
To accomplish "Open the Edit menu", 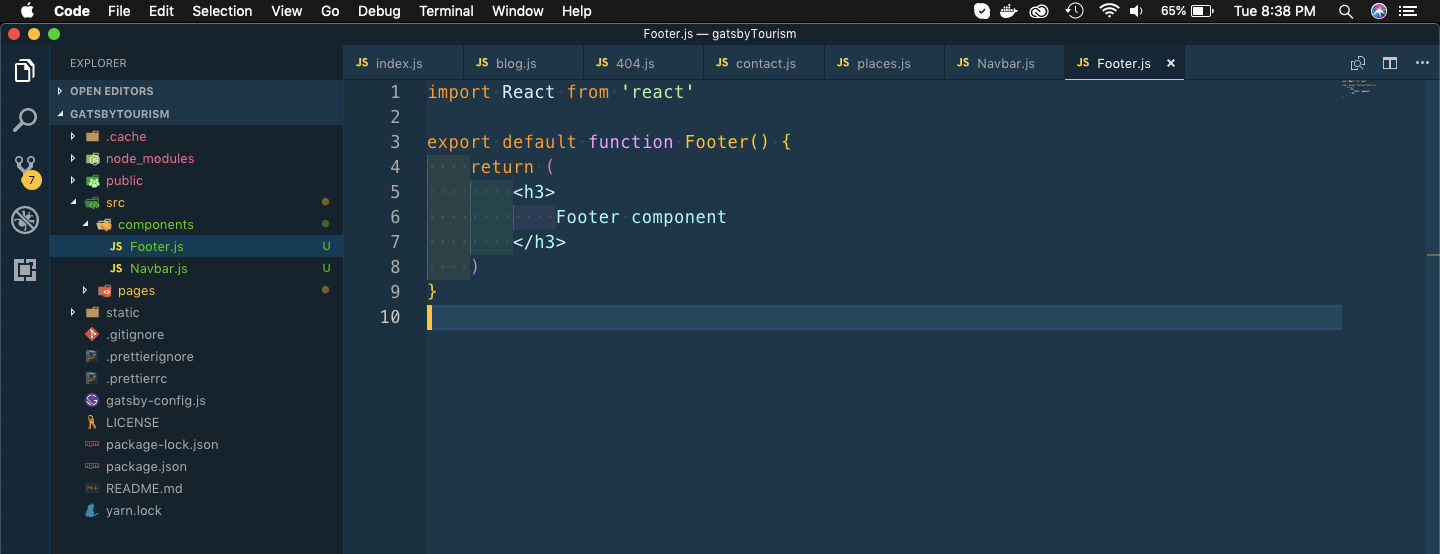I will [161, 11].
